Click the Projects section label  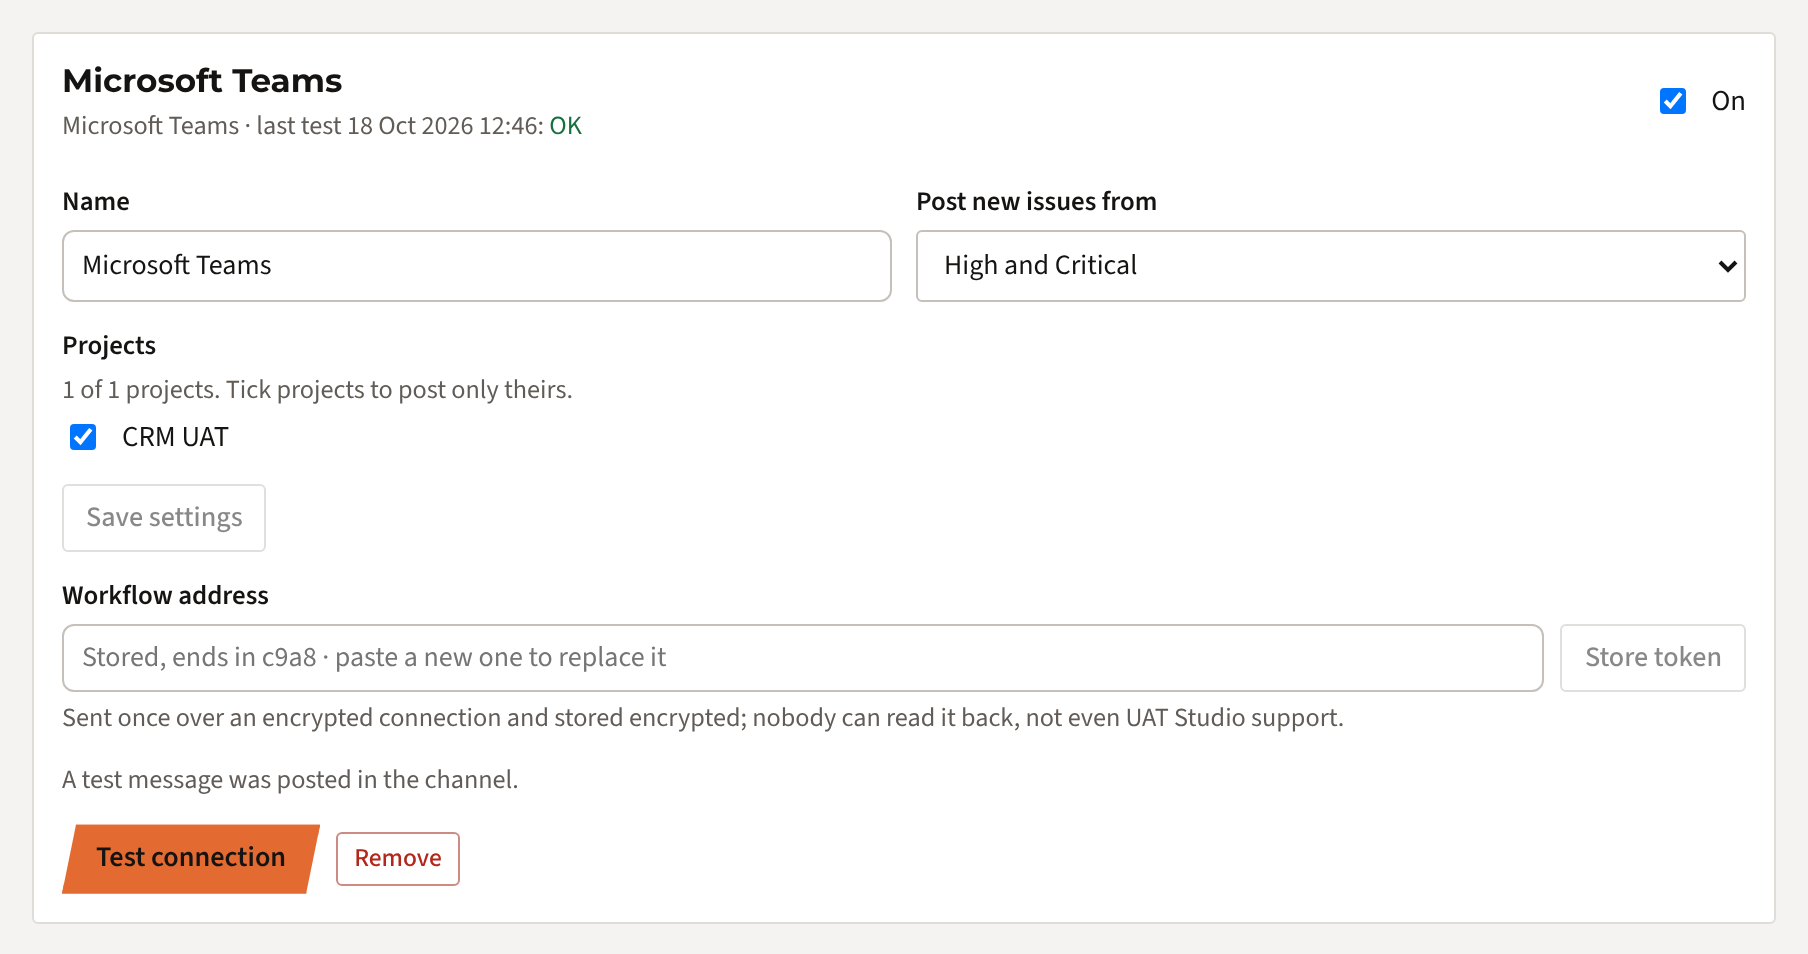pyautogui.click(x=110, y=346)
